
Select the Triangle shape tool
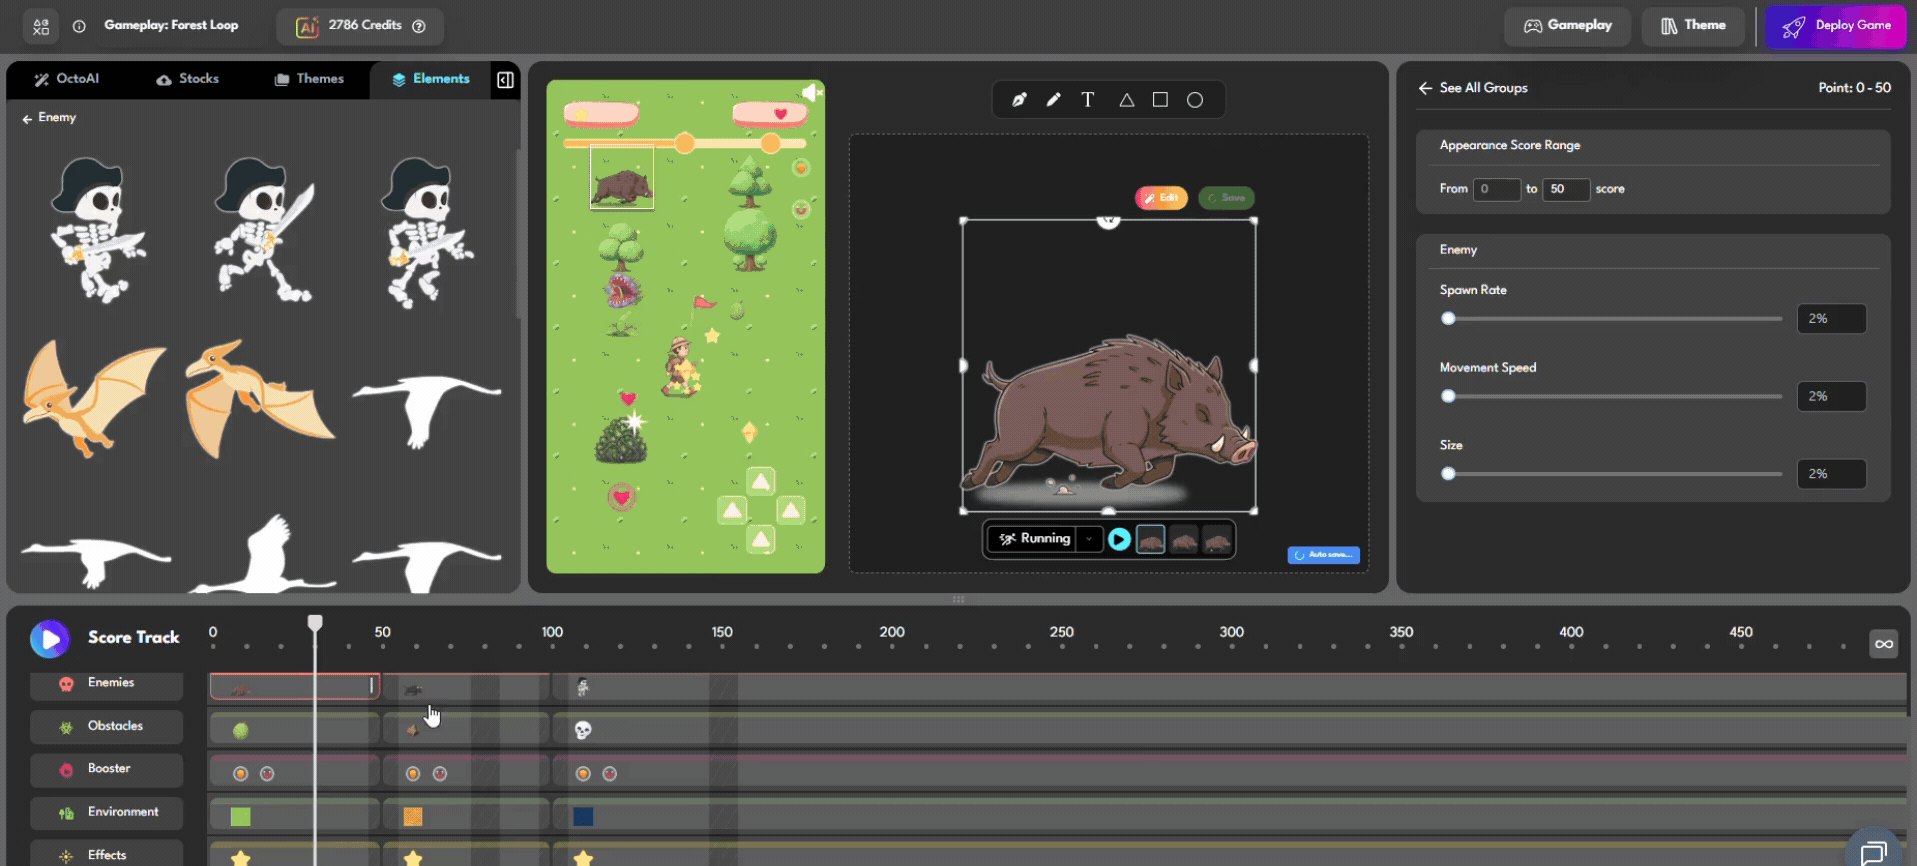pyautogui.click(x=1126, y=100)
